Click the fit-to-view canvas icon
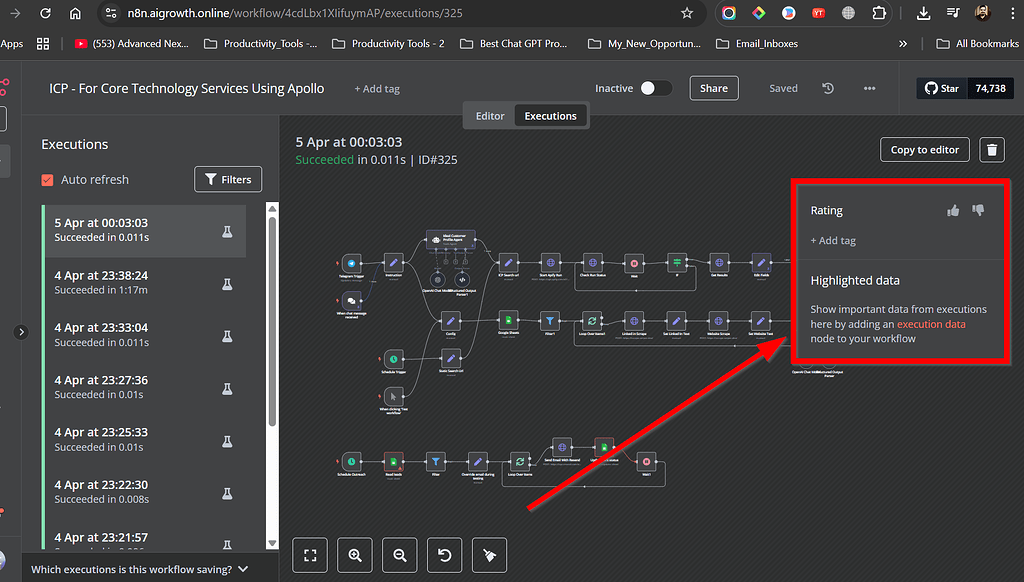The width and height of the screenshot is (1024, 582). coord(311,555)
